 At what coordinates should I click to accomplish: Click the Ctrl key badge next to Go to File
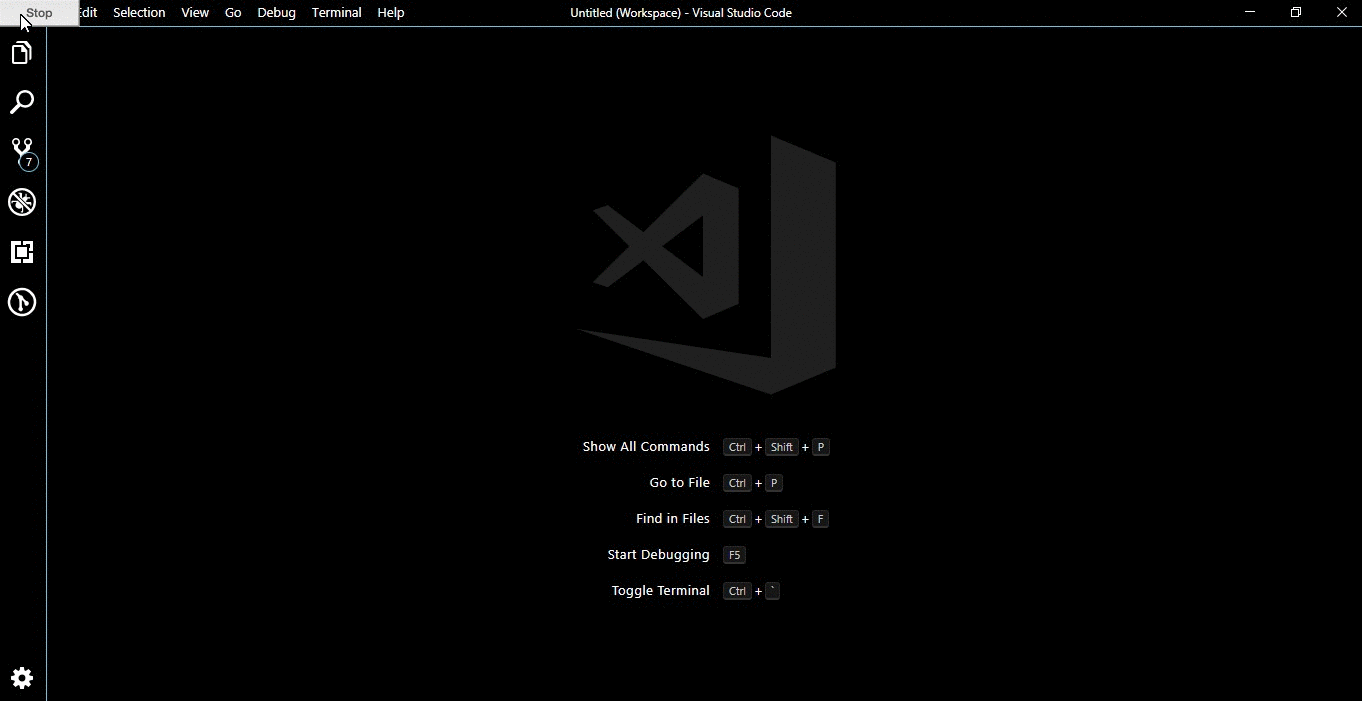(x=738, y=483)
